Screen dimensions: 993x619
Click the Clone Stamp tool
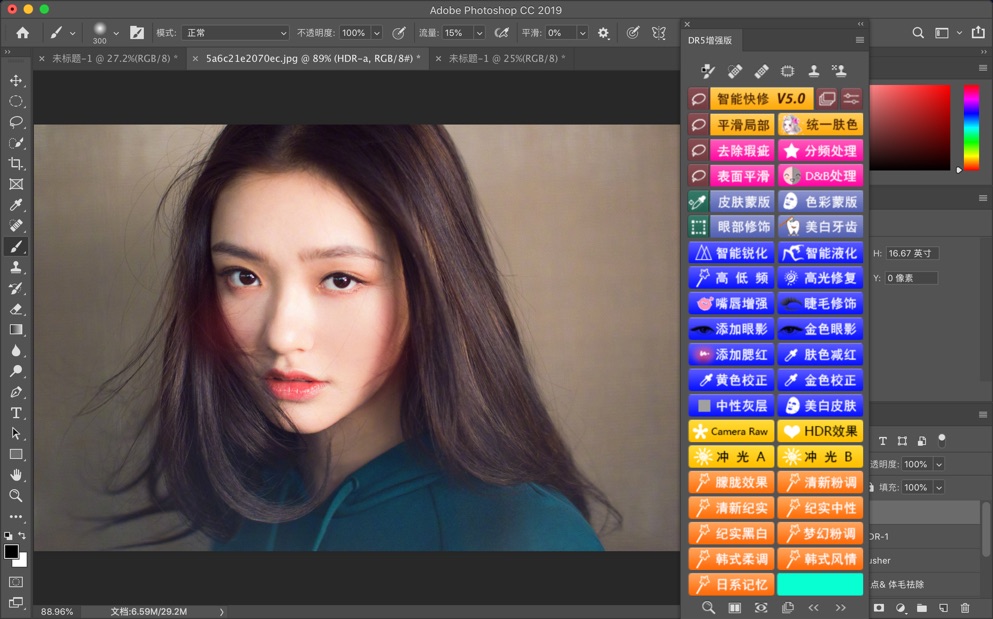pos(16,267)
